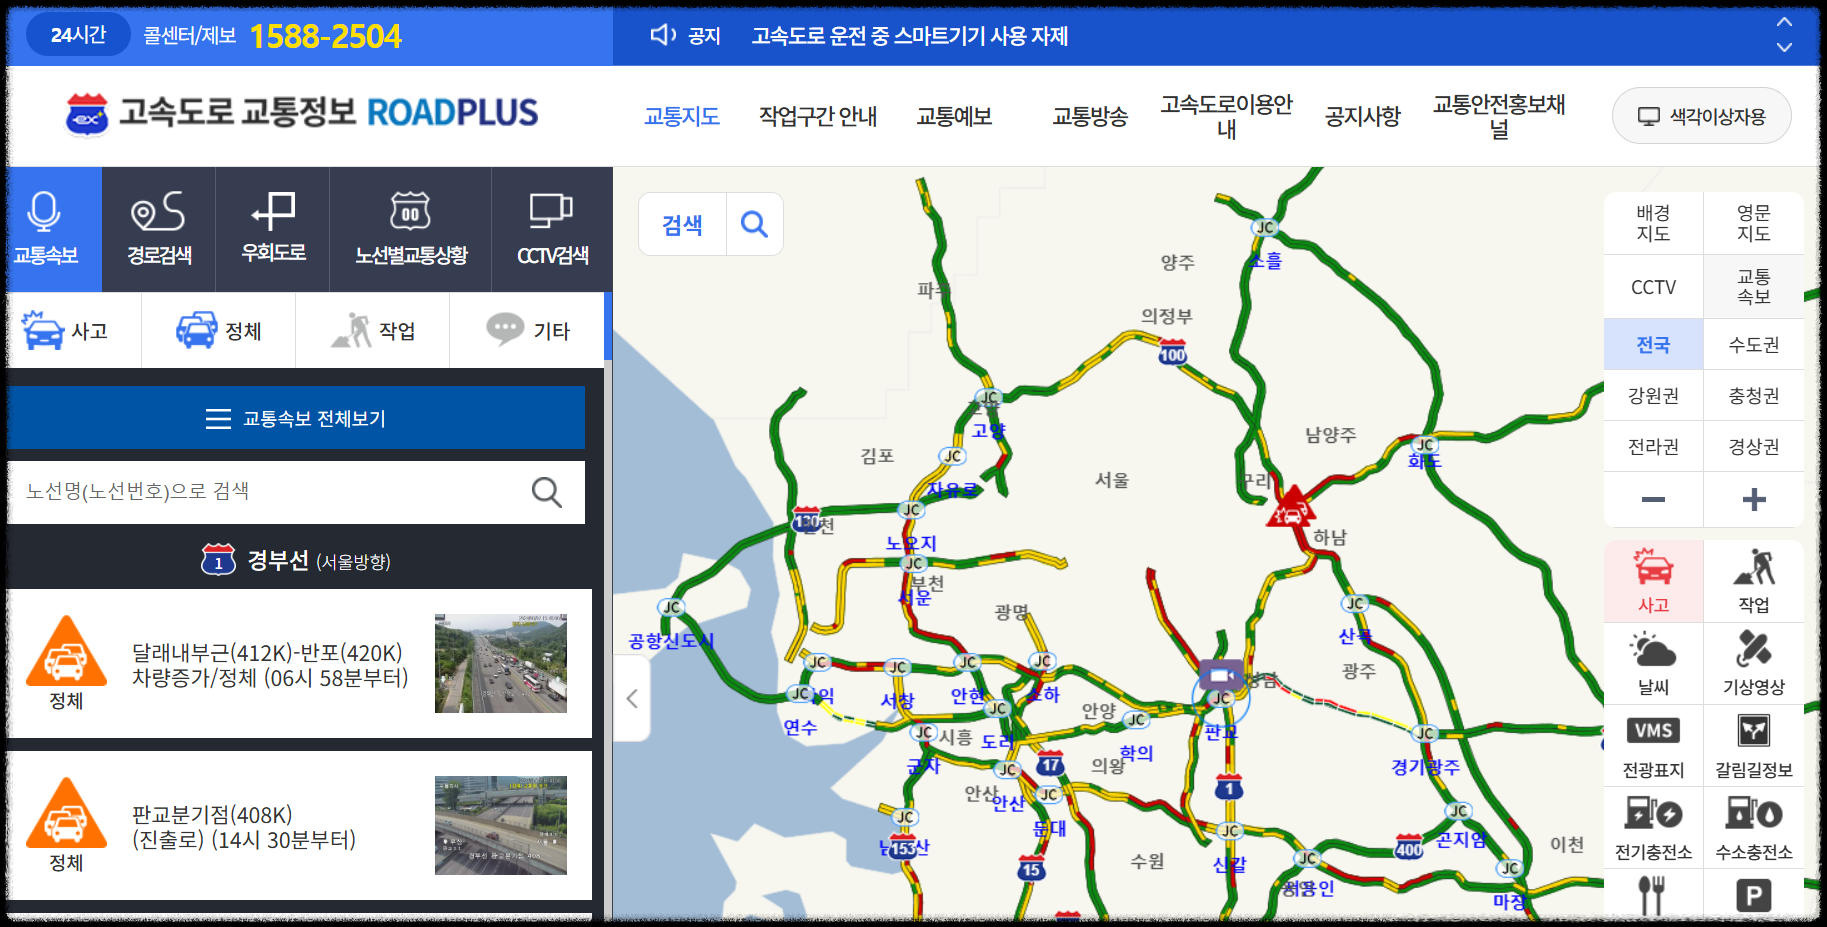The height and width of the screenshot is (927, 1827).
Task: Open 교통지도 menu
Action: pos(682,116)
